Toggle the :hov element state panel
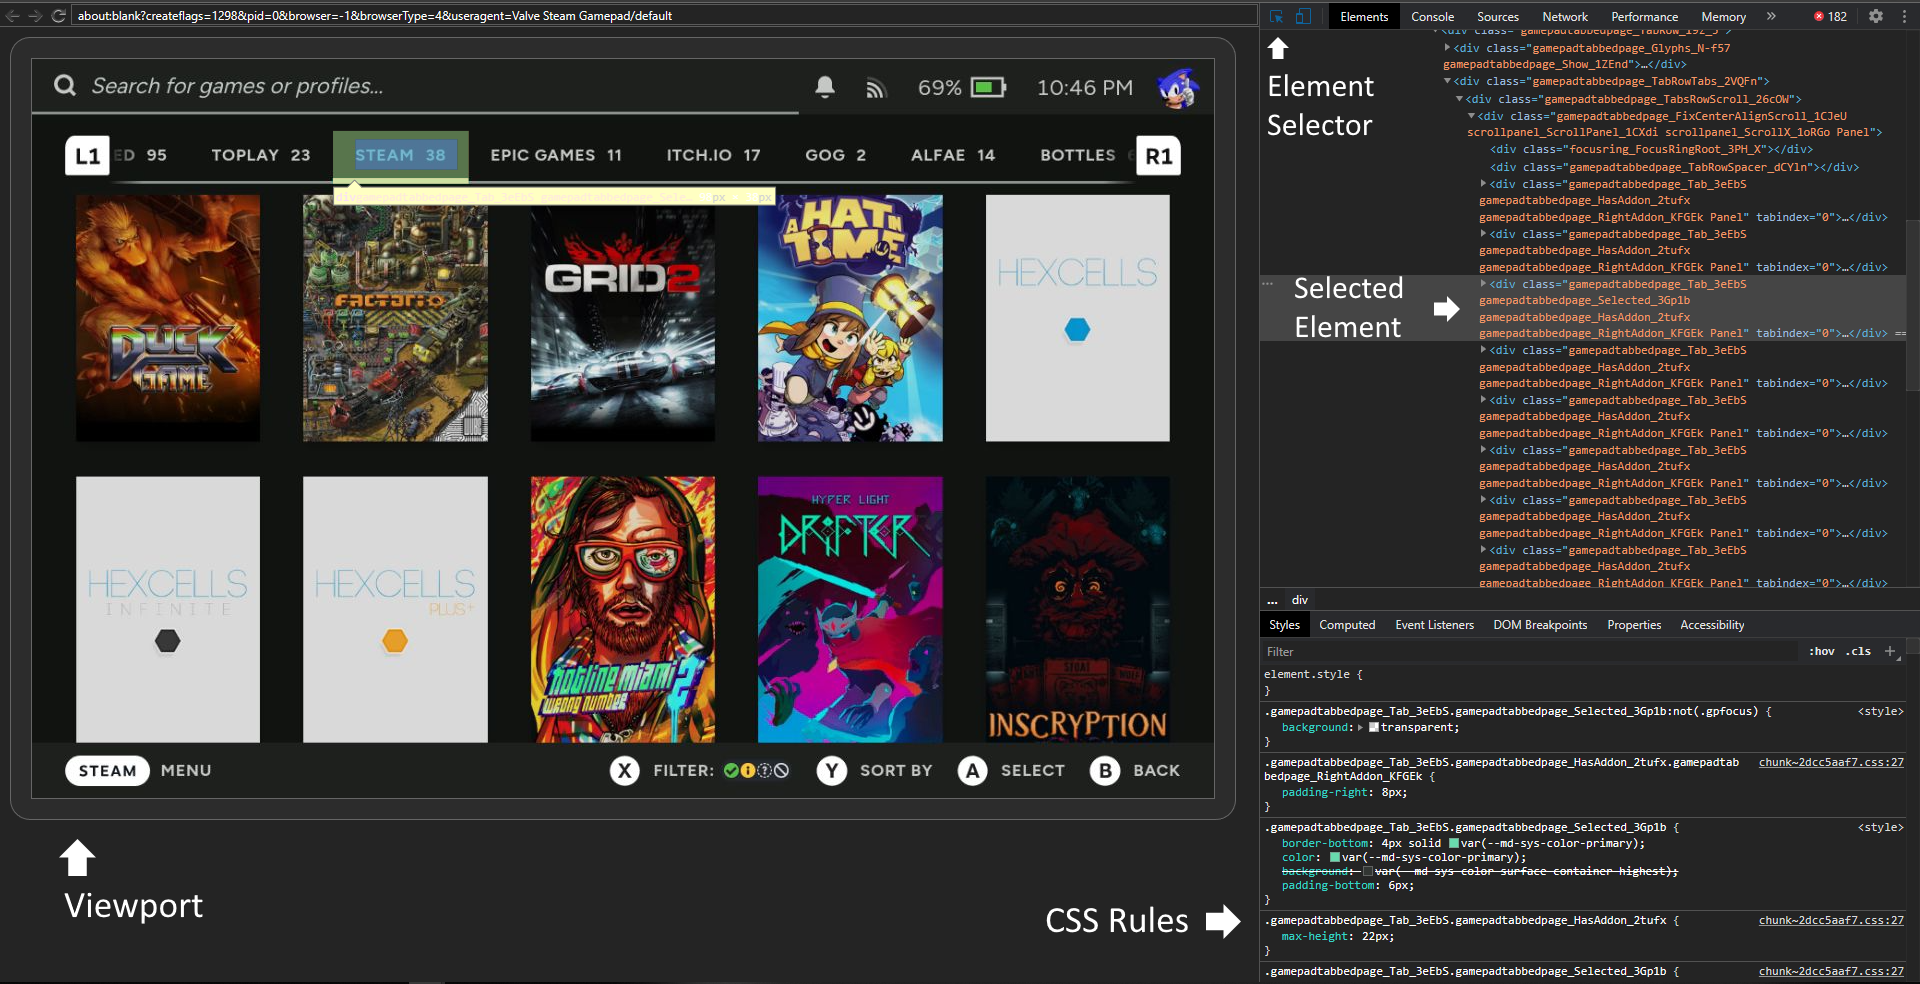 1821,651
